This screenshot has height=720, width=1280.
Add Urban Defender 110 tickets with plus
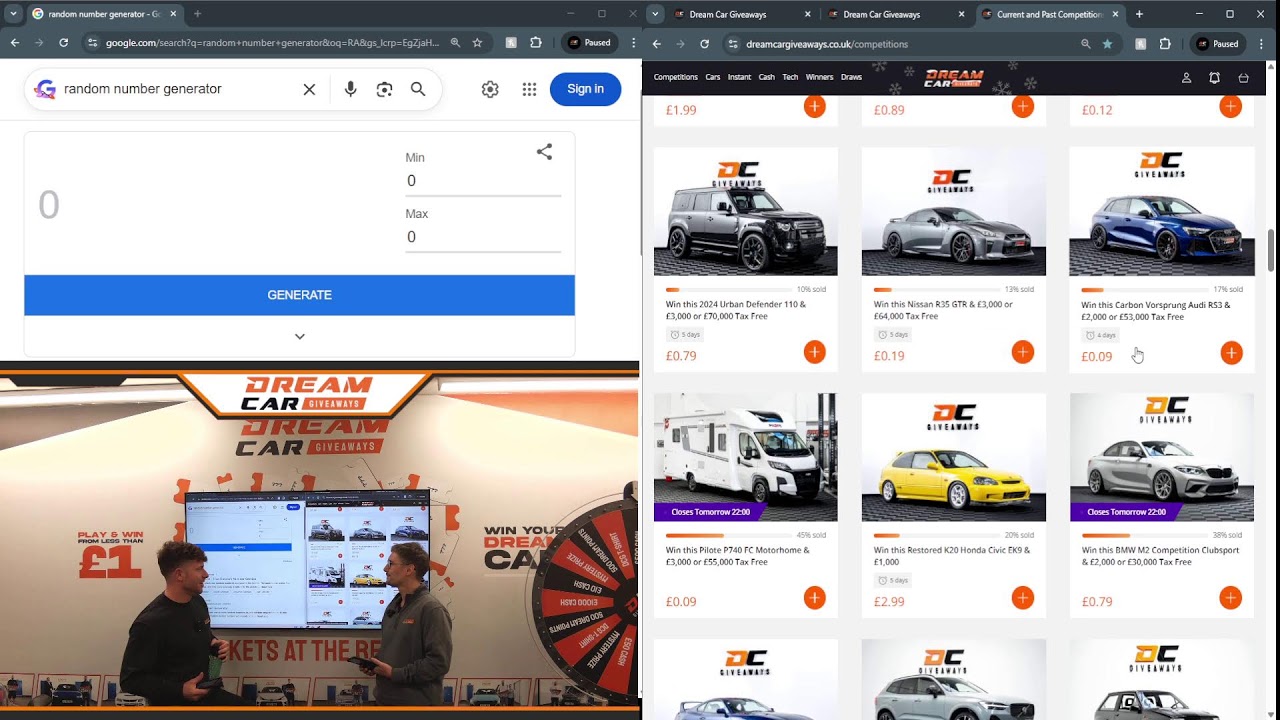[x=814, y=352]
